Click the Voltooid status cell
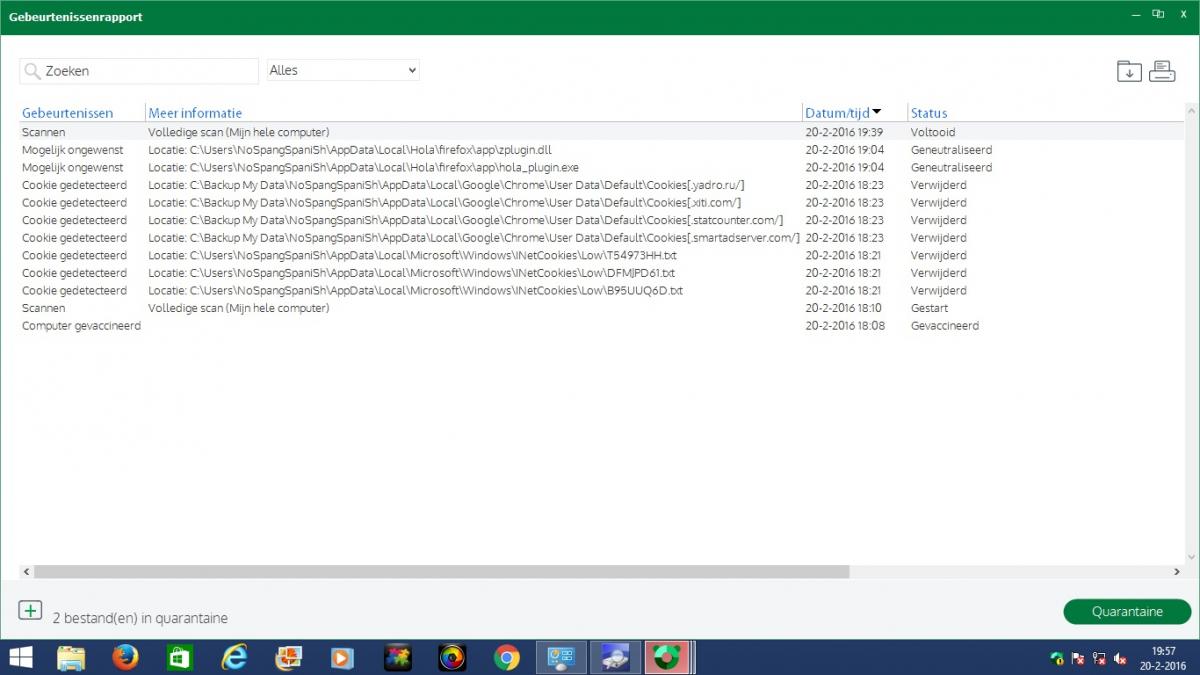This screenshot has height=675, width=1200. (x=933, y=132)
